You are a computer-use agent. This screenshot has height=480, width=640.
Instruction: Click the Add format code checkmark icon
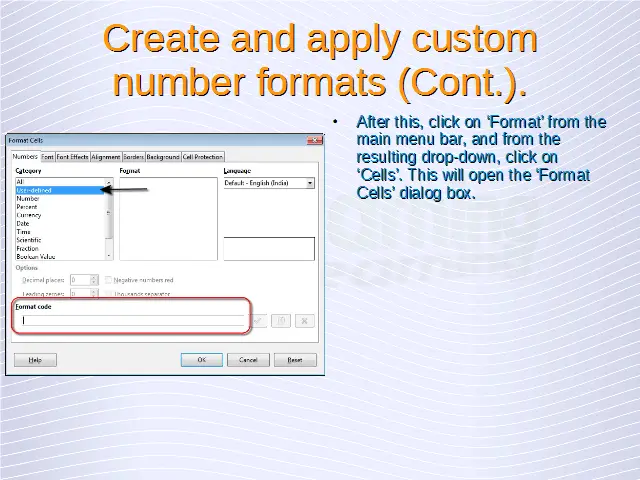pos(258,321)
